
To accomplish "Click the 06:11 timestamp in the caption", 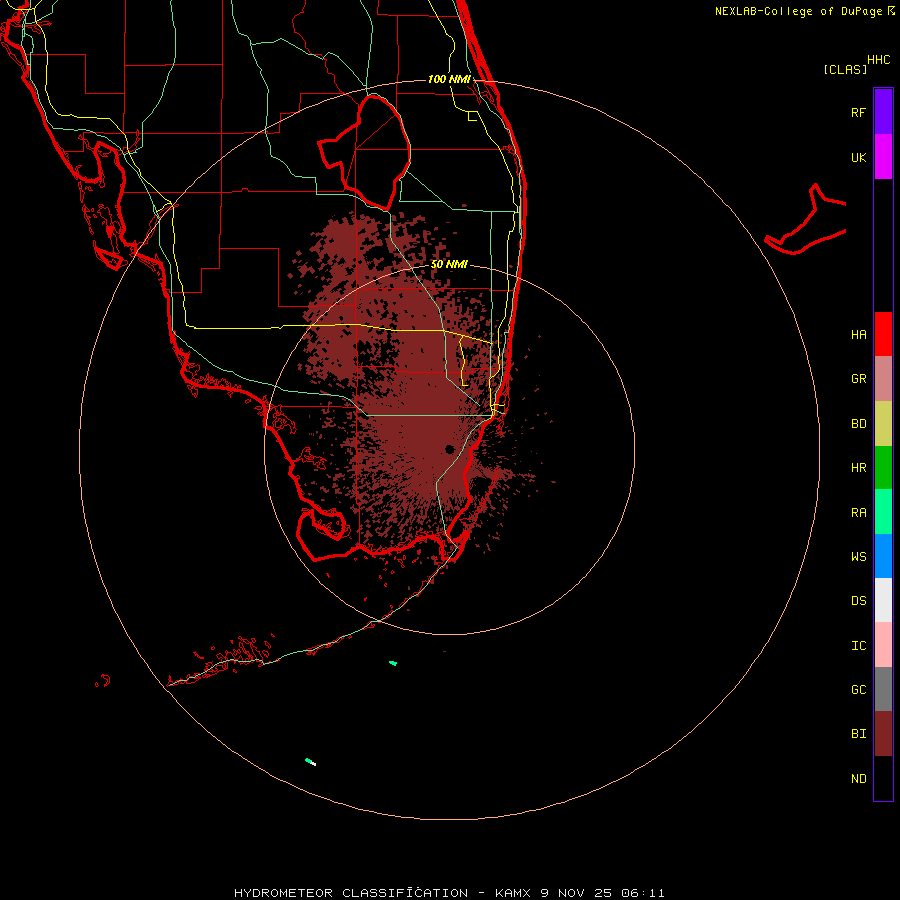I will [x=638, y=893].
